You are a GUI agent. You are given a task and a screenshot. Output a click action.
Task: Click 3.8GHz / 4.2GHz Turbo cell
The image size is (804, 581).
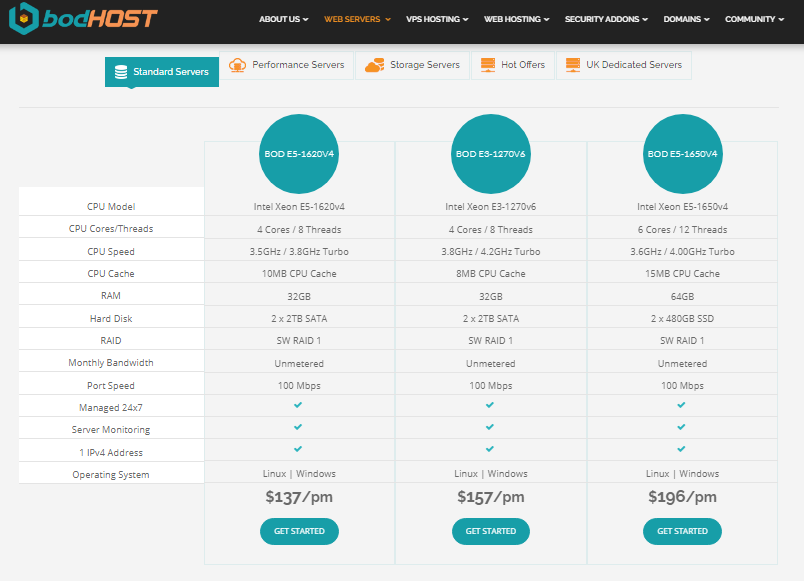click(x=491, y=252)
